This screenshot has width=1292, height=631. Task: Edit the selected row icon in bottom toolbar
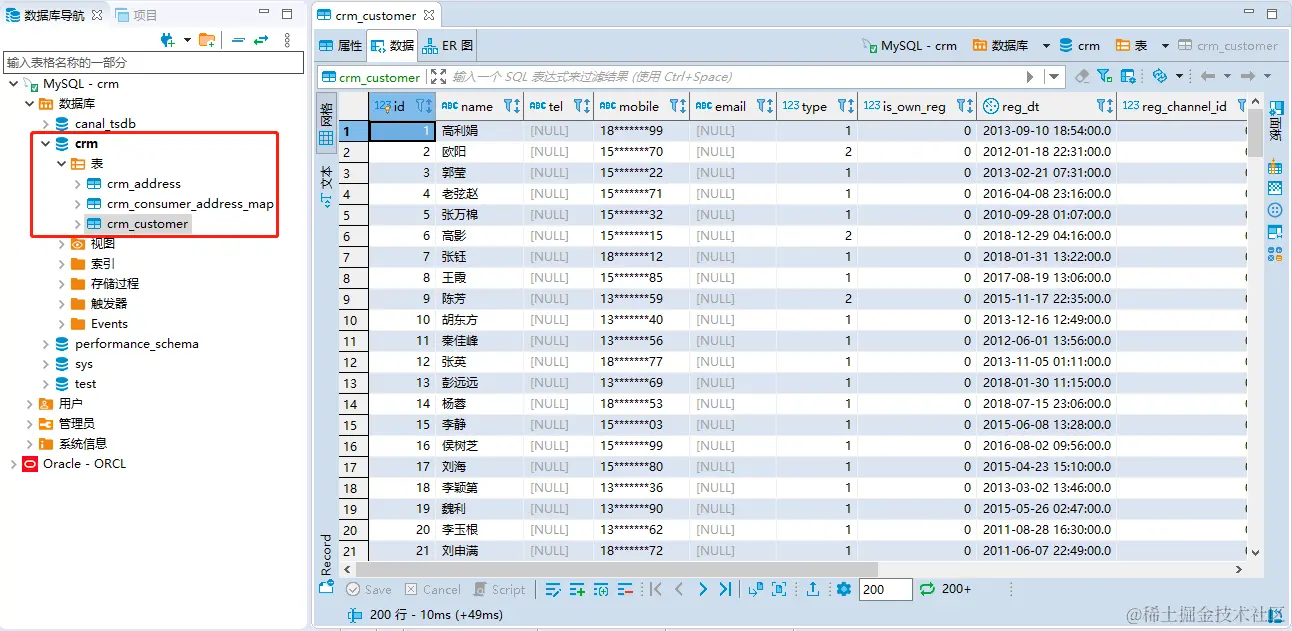553,590
